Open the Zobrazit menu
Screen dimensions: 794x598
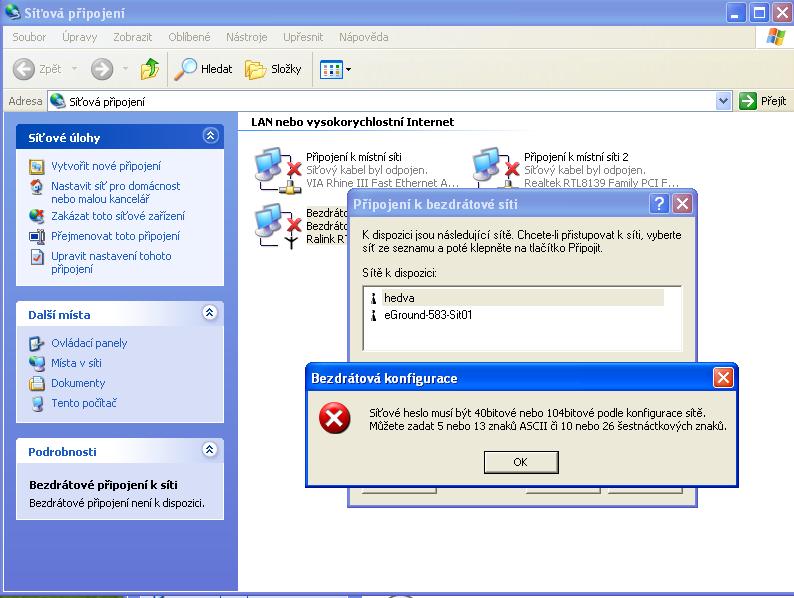[132, 37]
